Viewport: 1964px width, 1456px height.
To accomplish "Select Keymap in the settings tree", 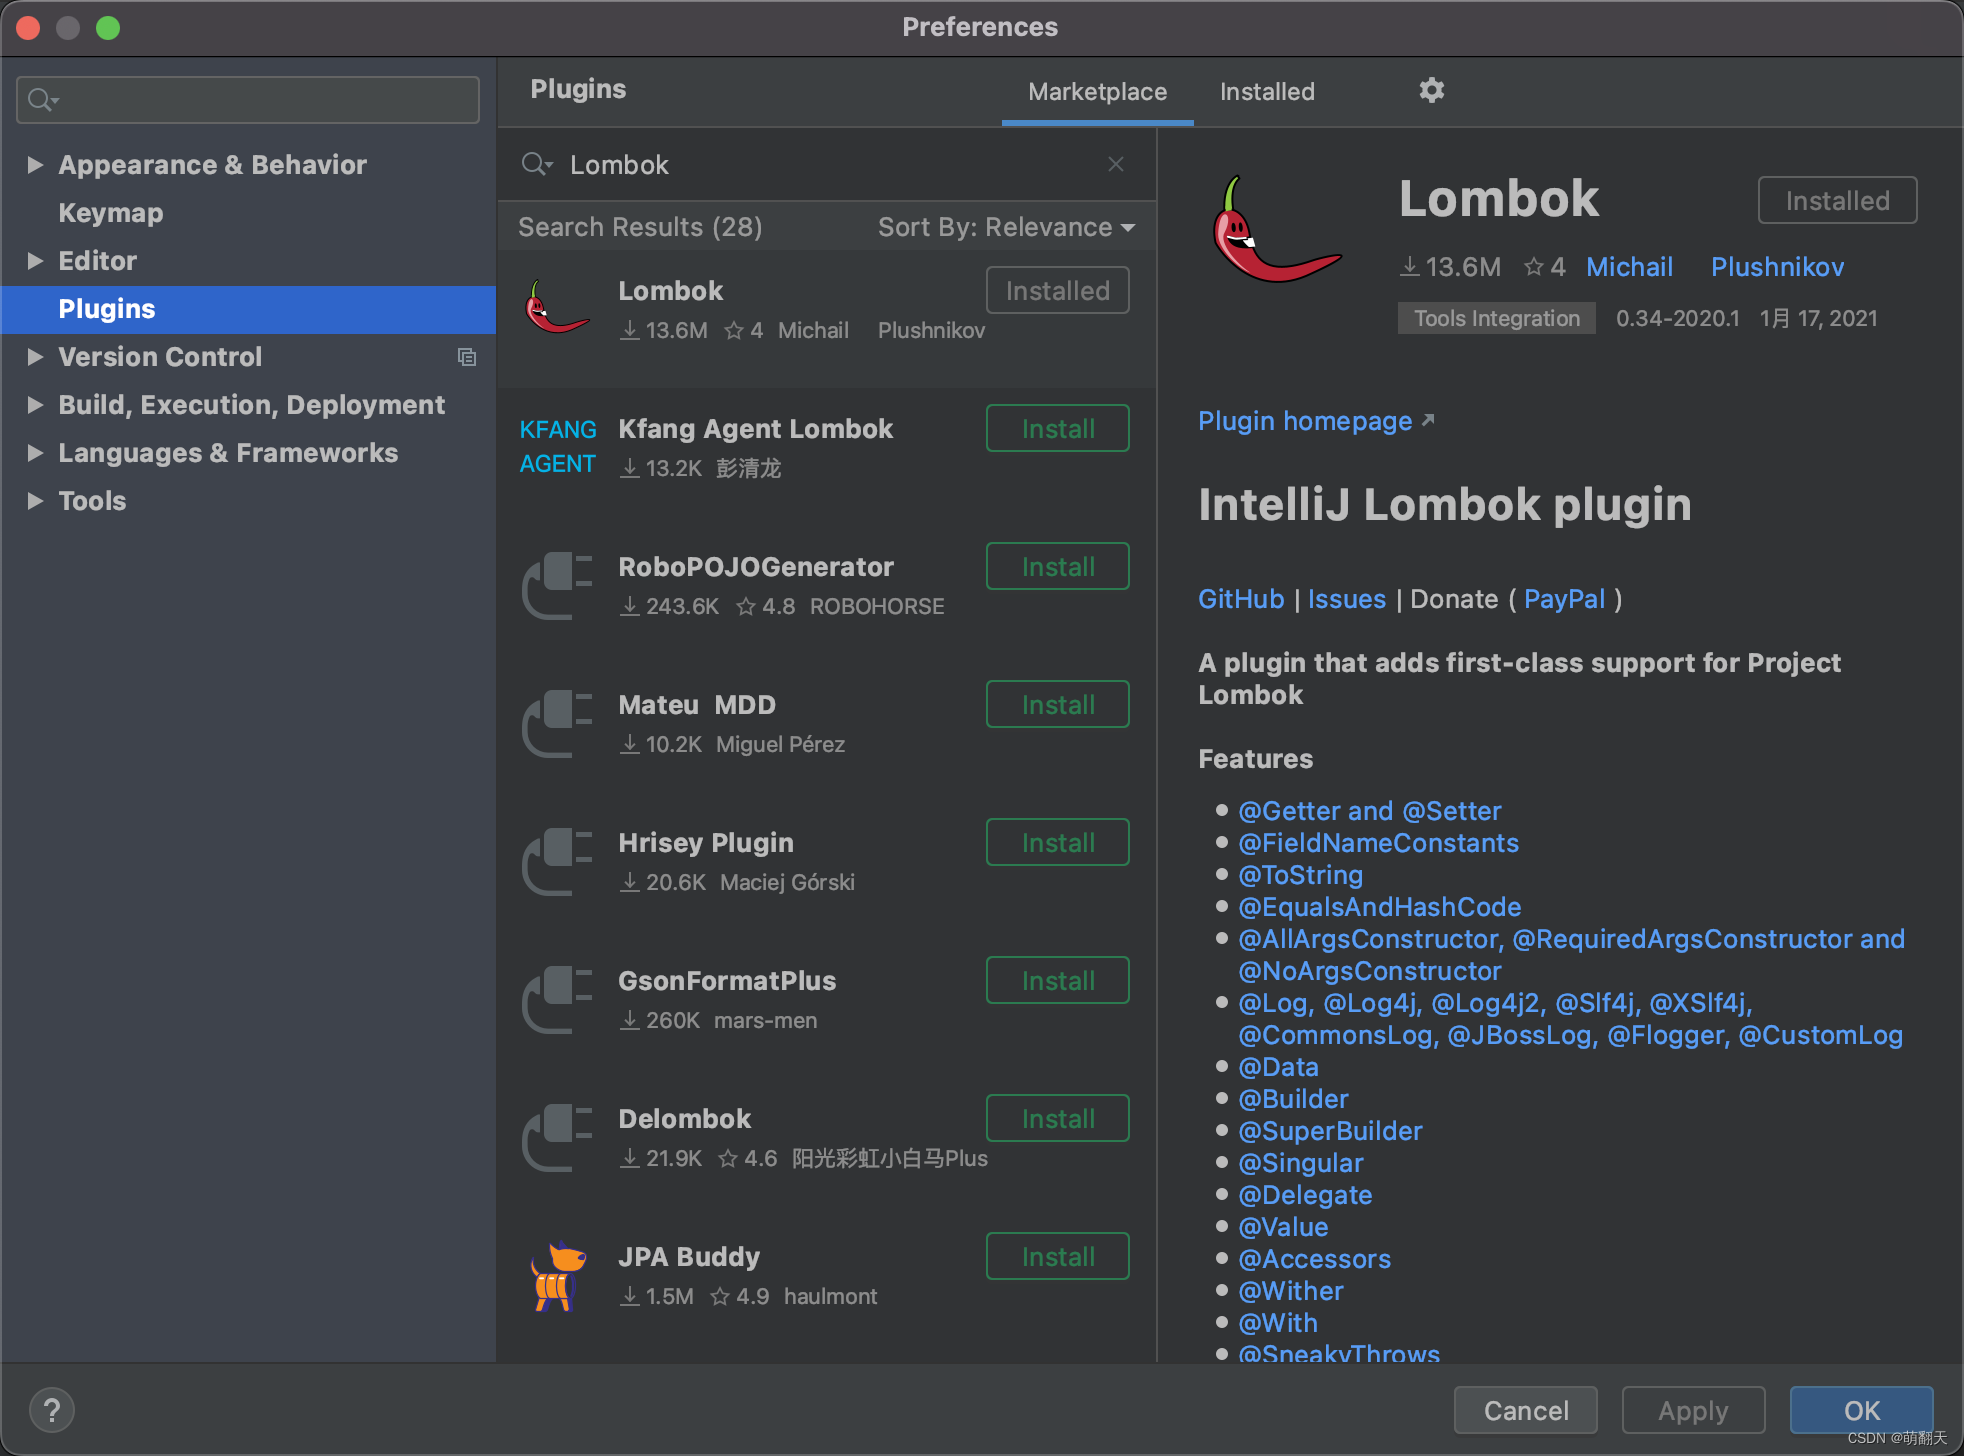I will click(x=110, y=213).
